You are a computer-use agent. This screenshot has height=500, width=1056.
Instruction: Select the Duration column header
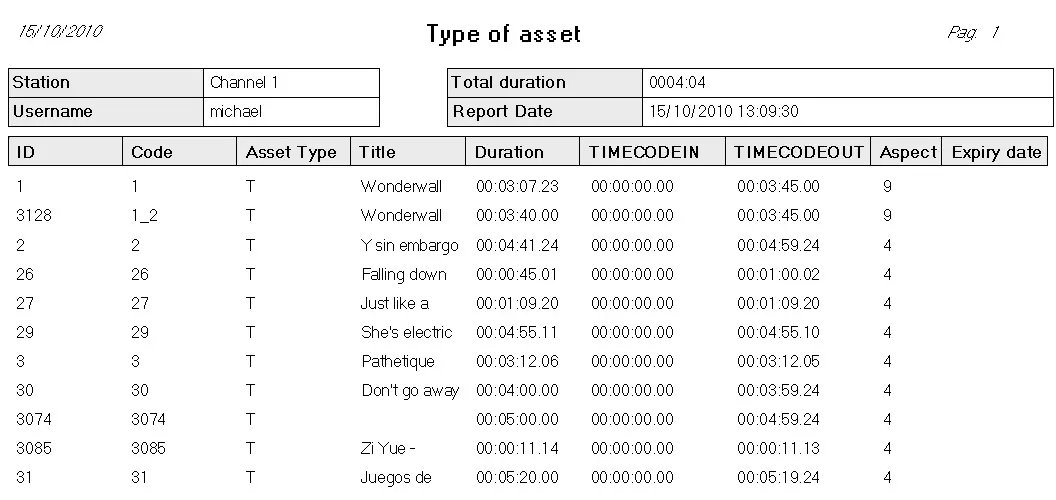(521, 152)
